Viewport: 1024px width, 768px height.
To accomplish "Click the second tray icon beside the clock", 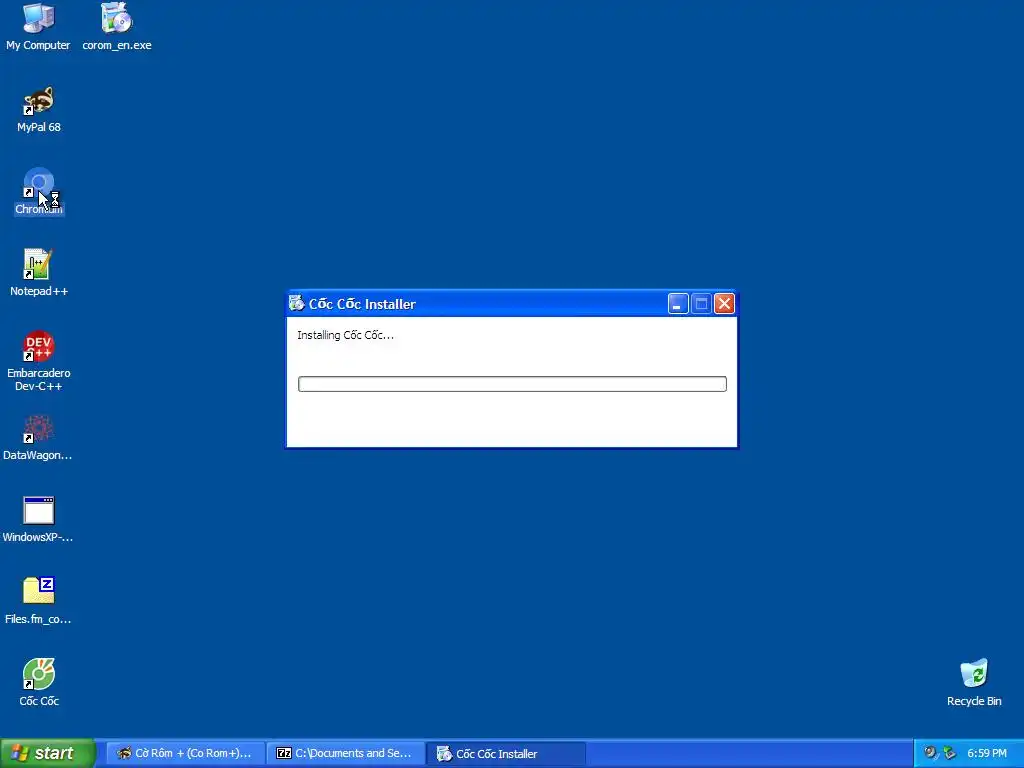I will [949, 753].
